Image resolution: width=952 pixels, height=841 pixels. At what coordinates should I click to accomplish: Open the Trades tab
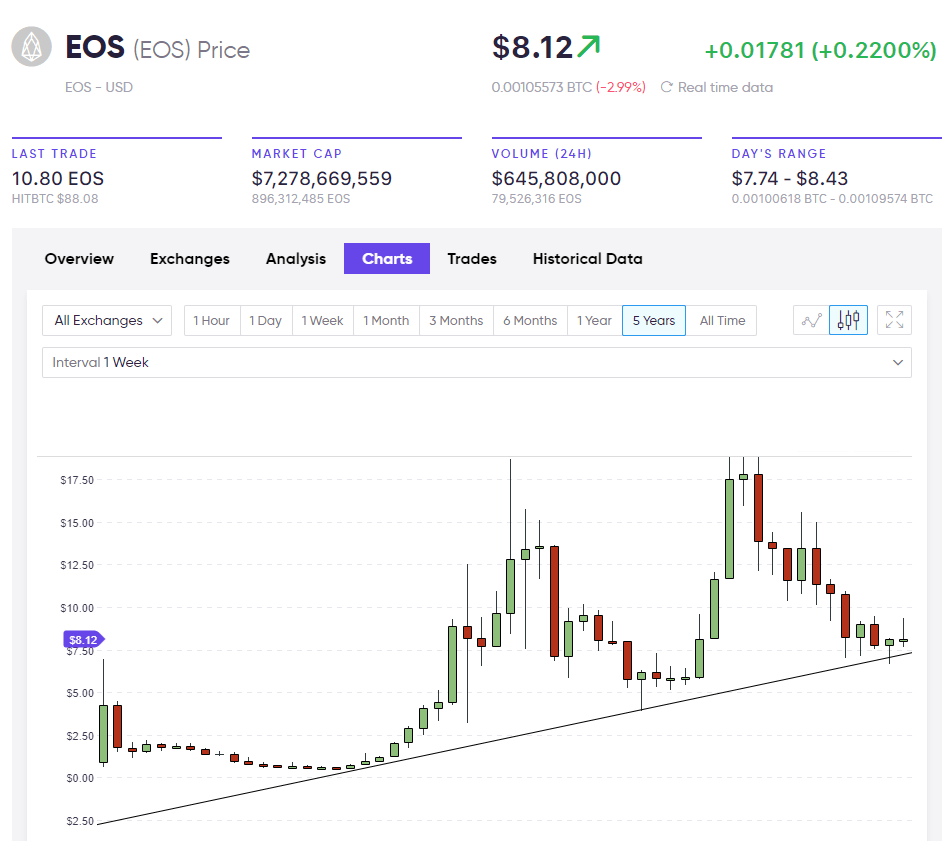point(472,258)
